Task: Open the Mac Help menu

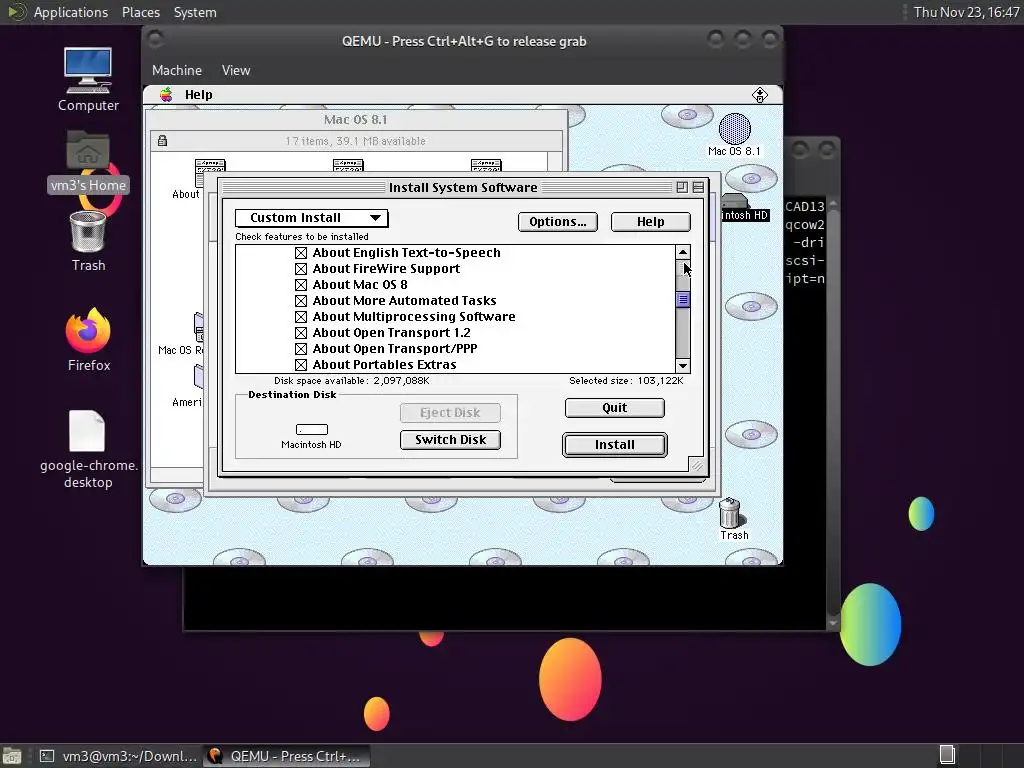Action: 199,95
